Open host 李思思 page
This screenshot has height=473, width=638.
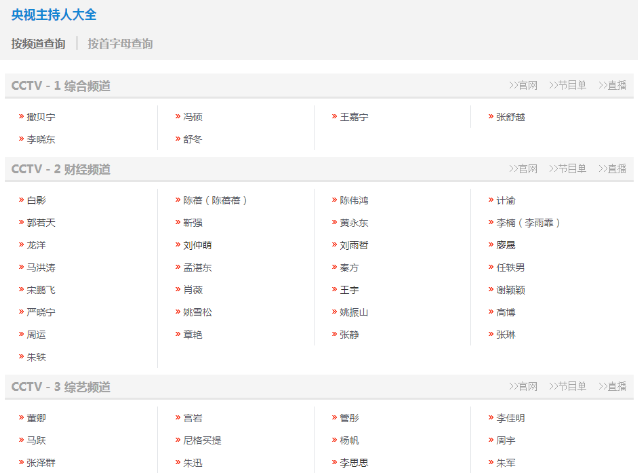click(x=354, y=463)
